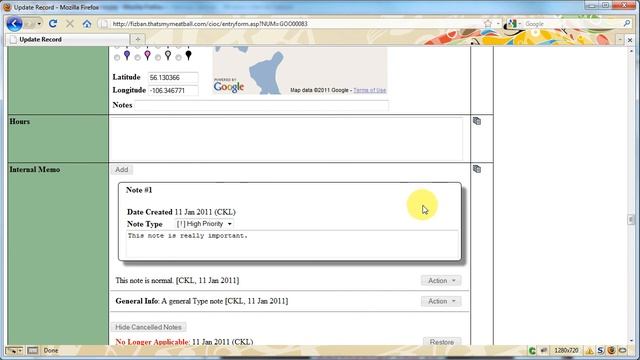This screenshot has height=360, width=640.
Task: Go back with the browser Back arrow
Action: pyautogui.click(x=14, y=24)
